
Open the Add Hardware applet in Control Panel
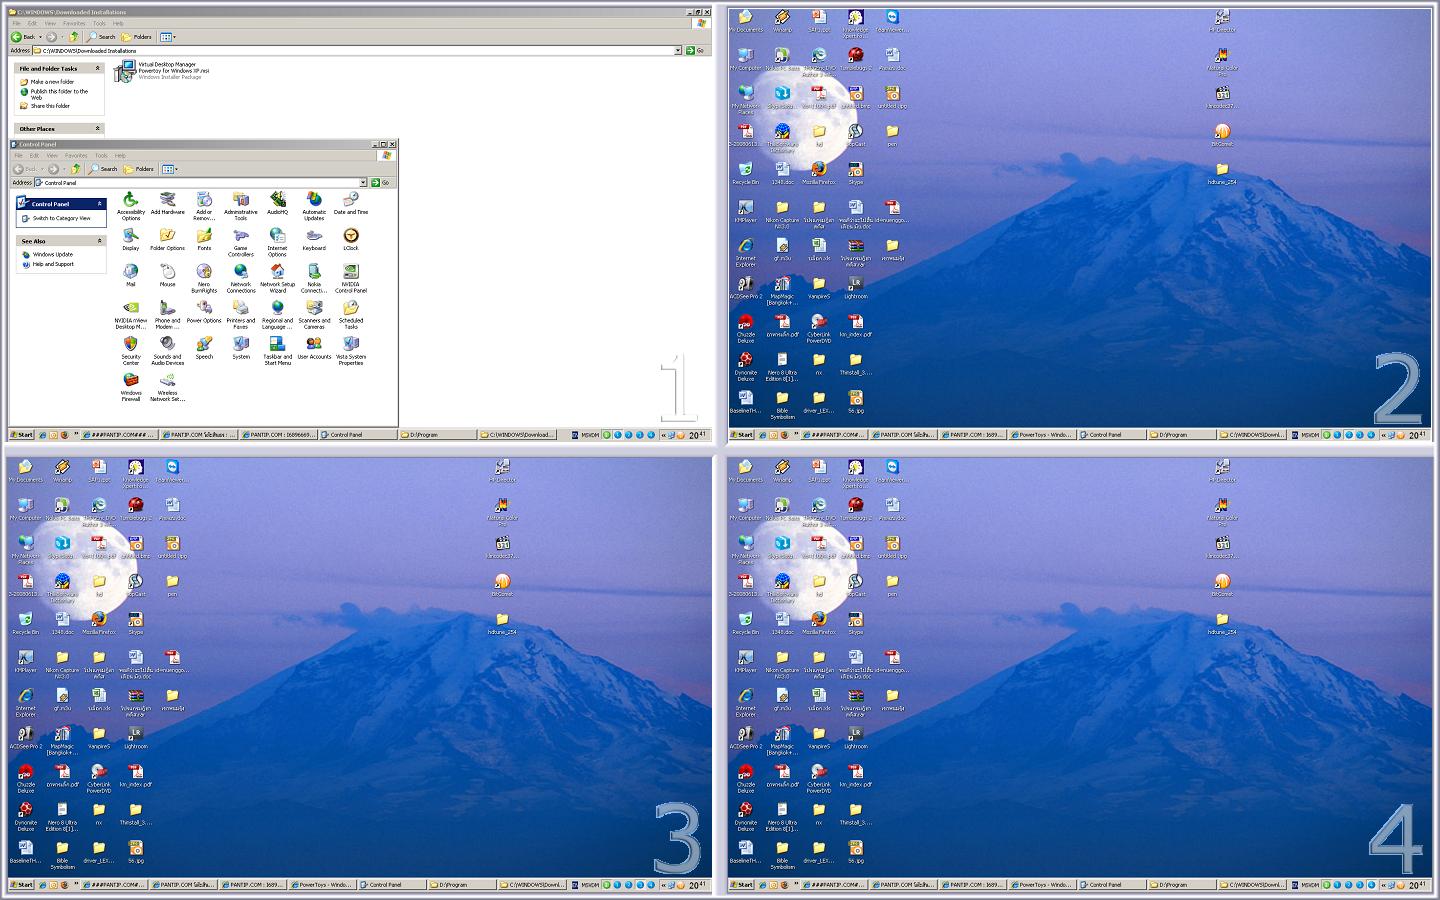coord(168,203)
